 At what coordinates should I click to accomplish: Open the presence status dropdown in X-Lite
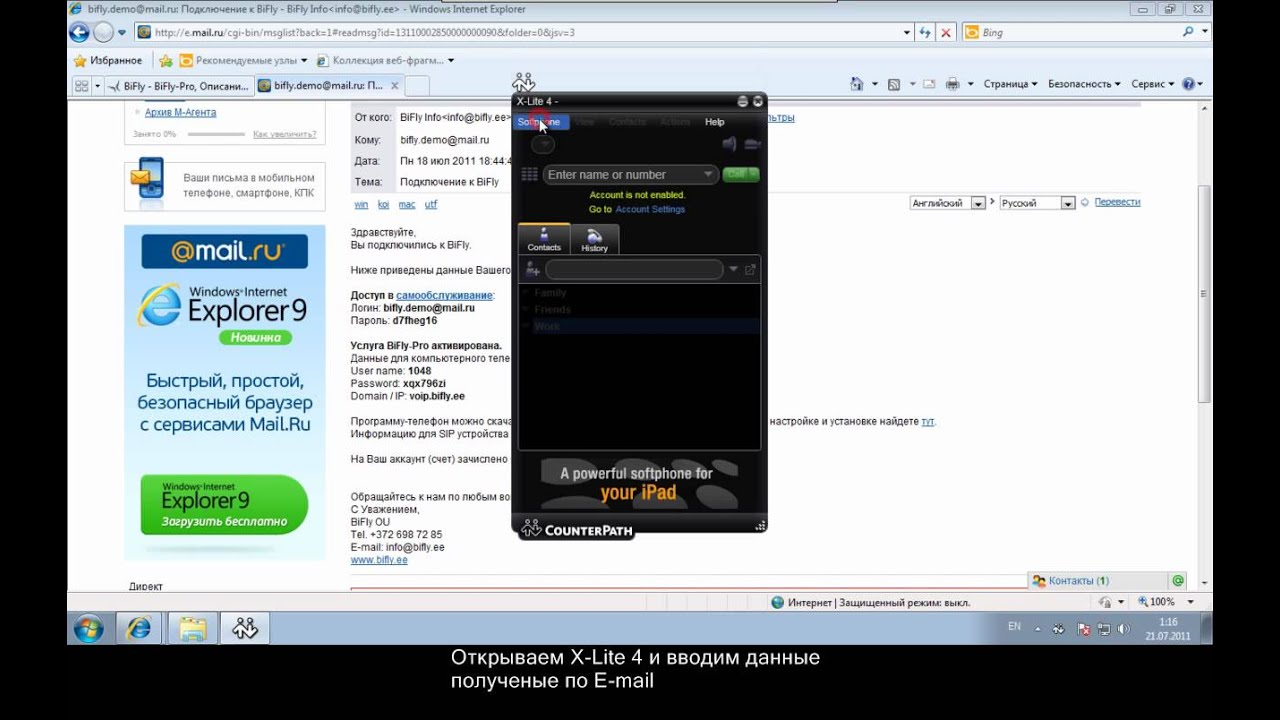pos(542,144)
